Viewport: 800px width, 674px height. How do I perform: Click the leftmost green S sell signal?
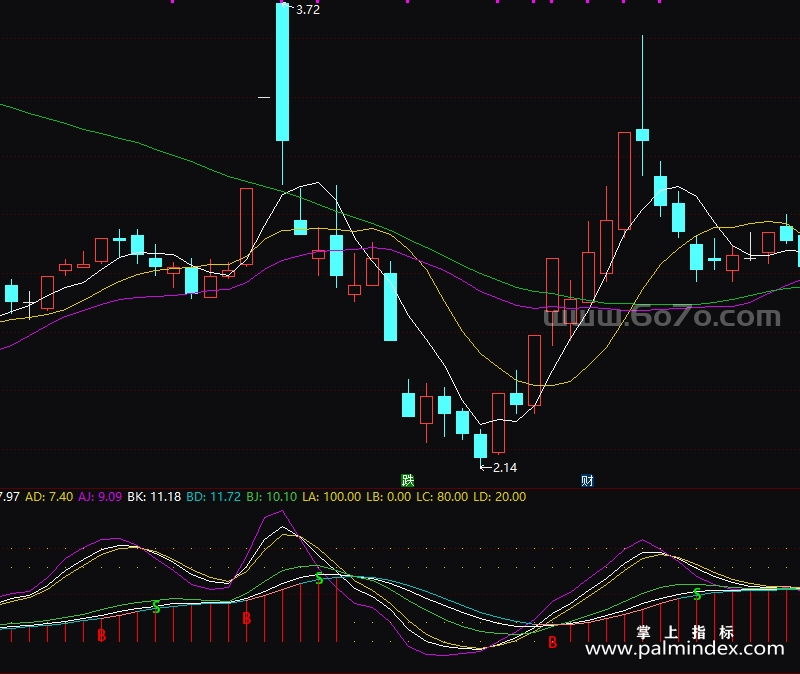pyautogui.click(x=156, y=607)
